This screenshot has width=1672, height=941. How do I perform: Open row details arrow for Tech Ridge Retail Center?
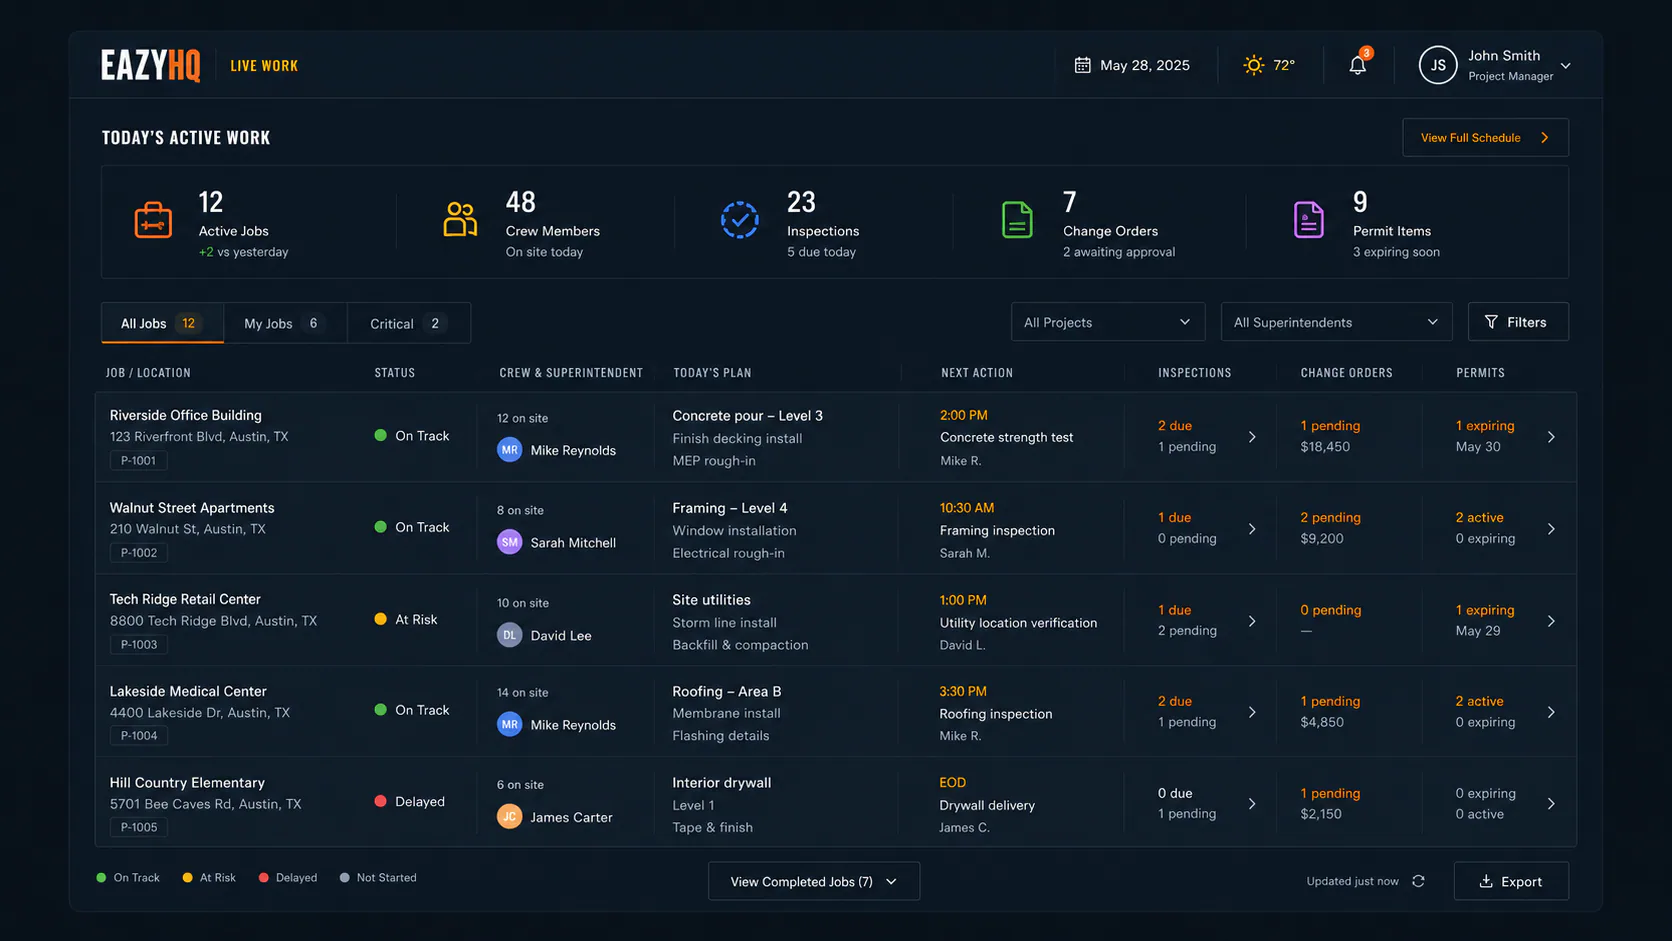coord(1551,621)
